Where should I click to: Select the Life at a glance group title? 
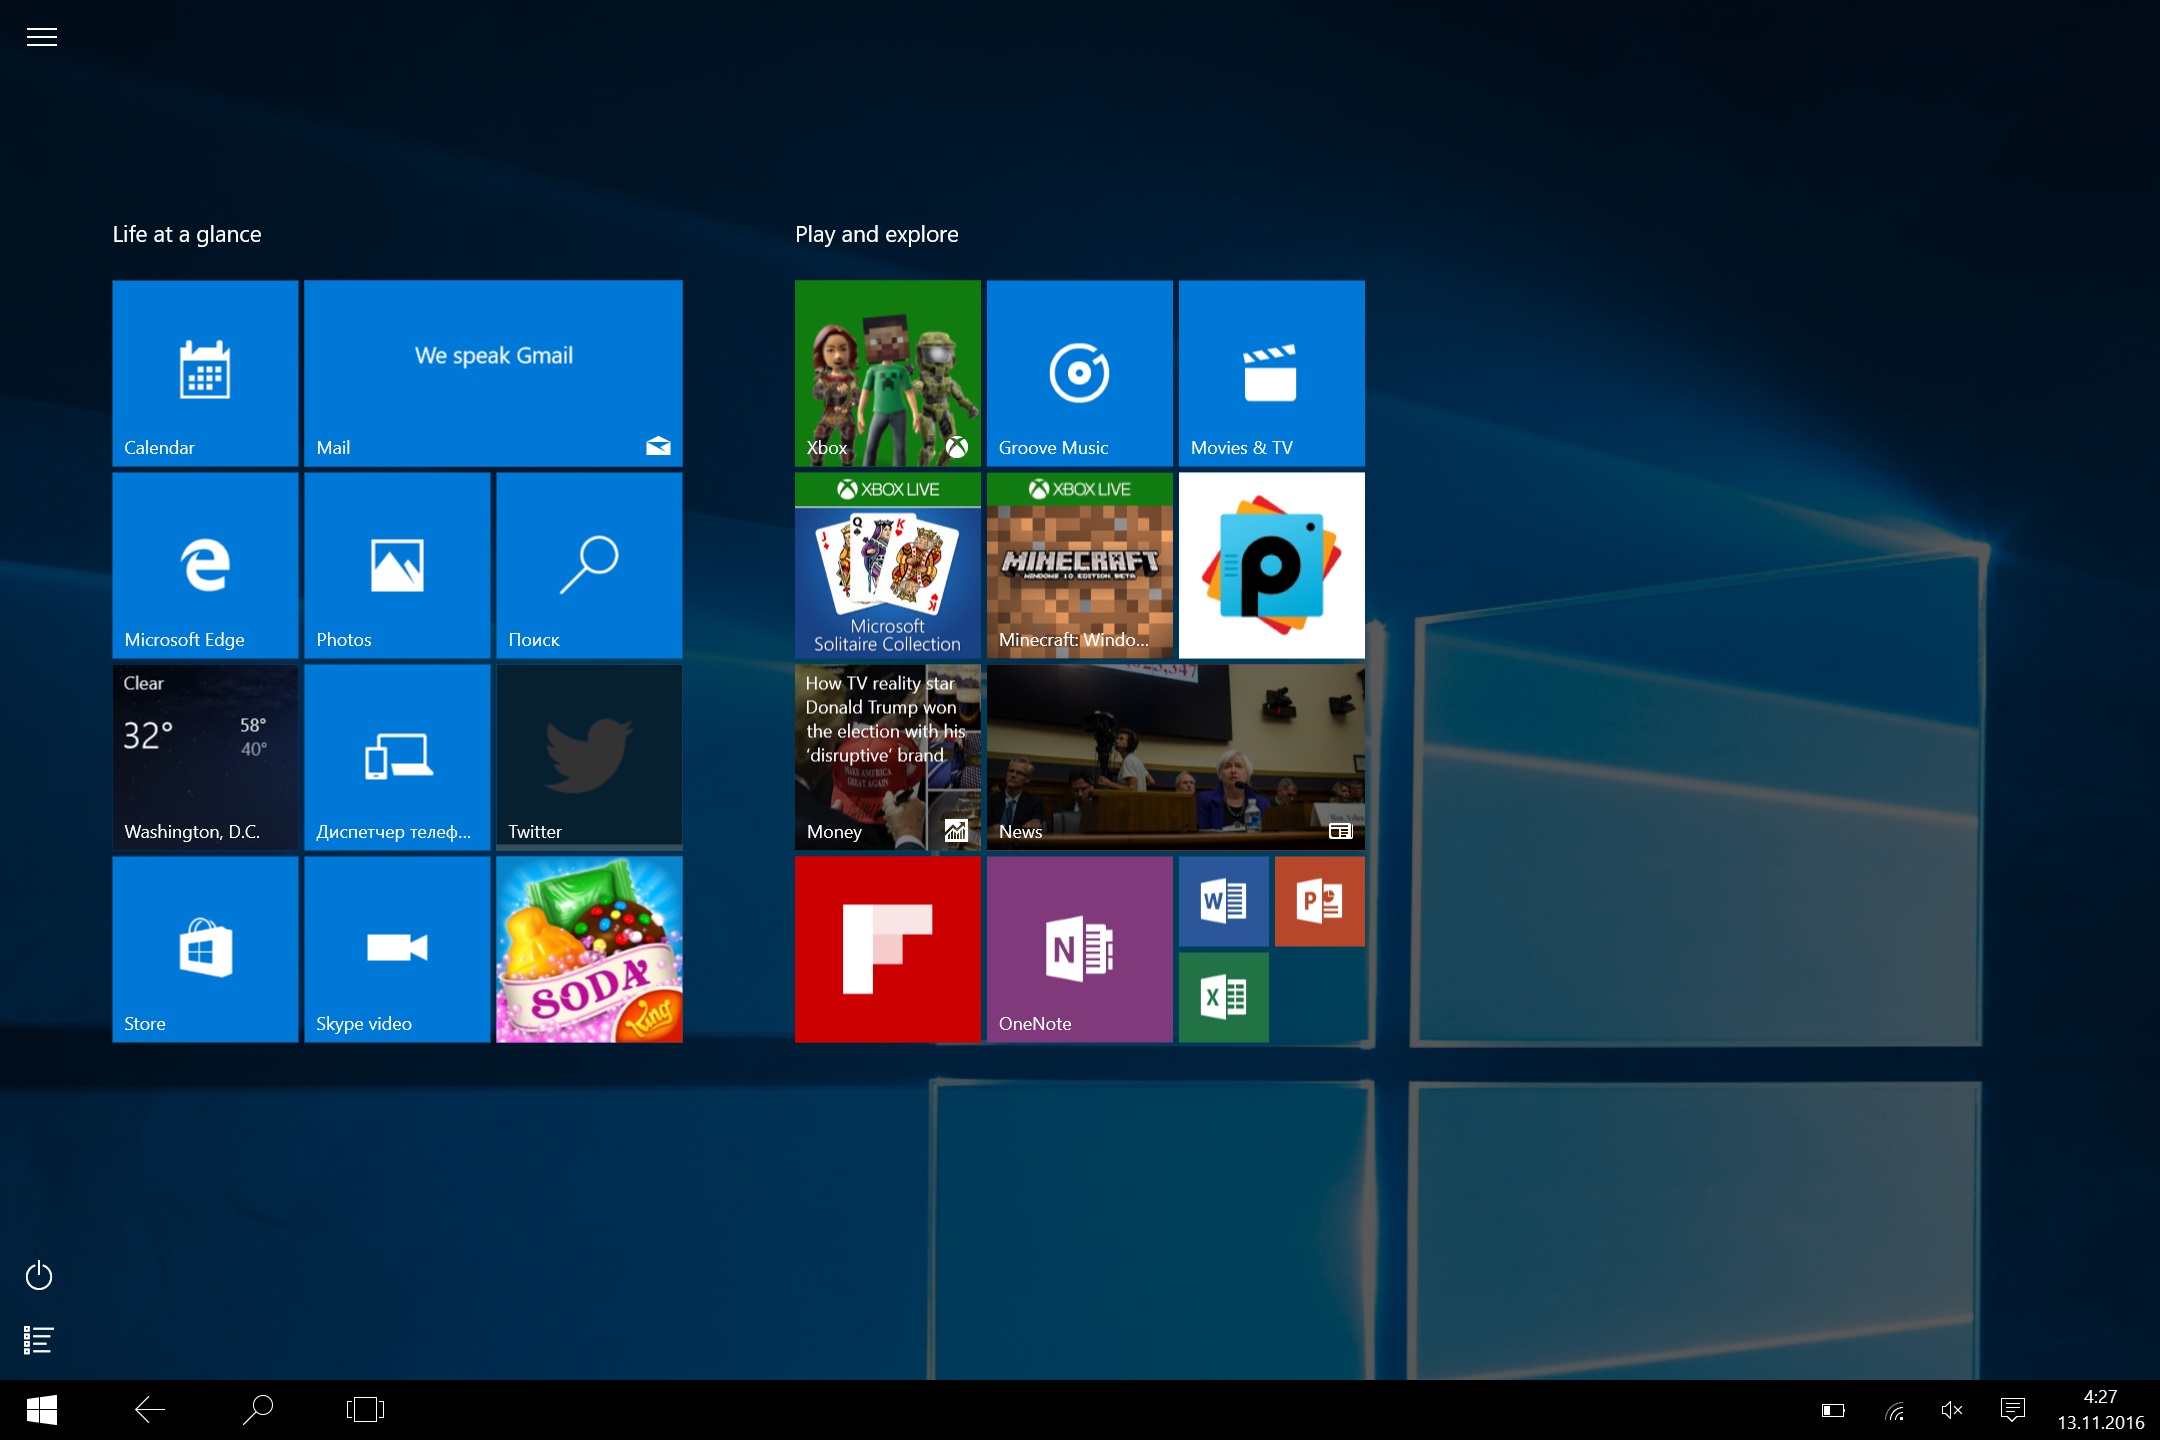coord(187,235)
